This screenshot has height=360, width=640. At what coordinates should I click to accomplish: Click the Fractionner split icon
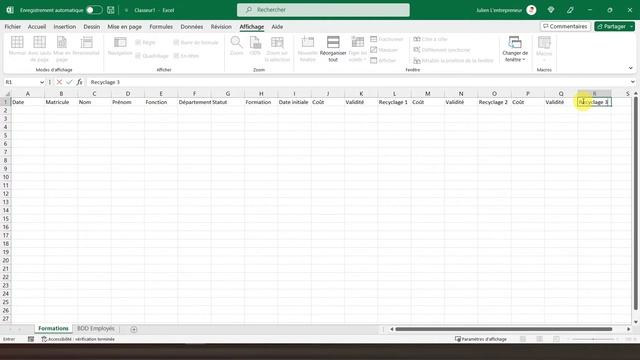pos(373,39)
